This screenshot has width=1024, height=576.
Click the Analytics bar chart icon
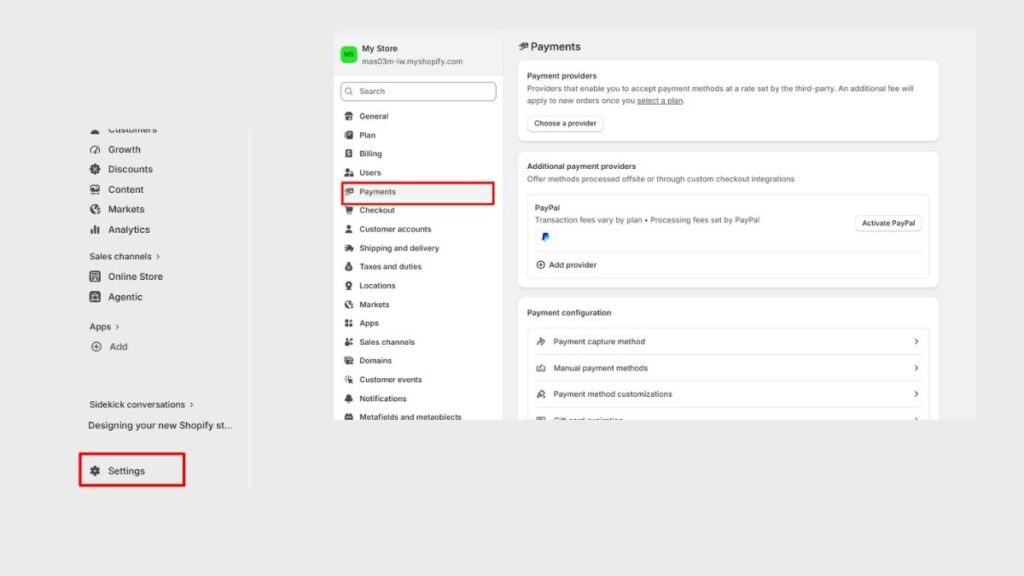[95, 229]
